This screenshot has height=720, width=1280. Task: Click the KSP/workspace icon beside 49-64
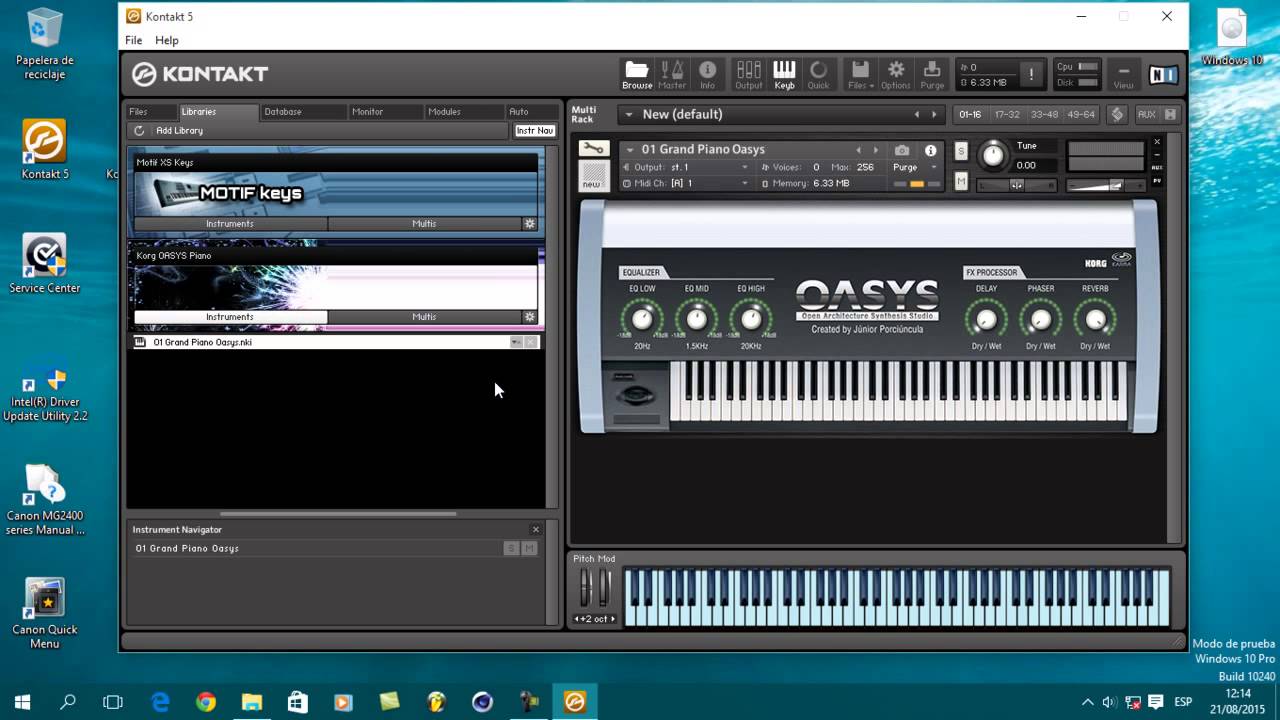click(x=1117, y=115)
